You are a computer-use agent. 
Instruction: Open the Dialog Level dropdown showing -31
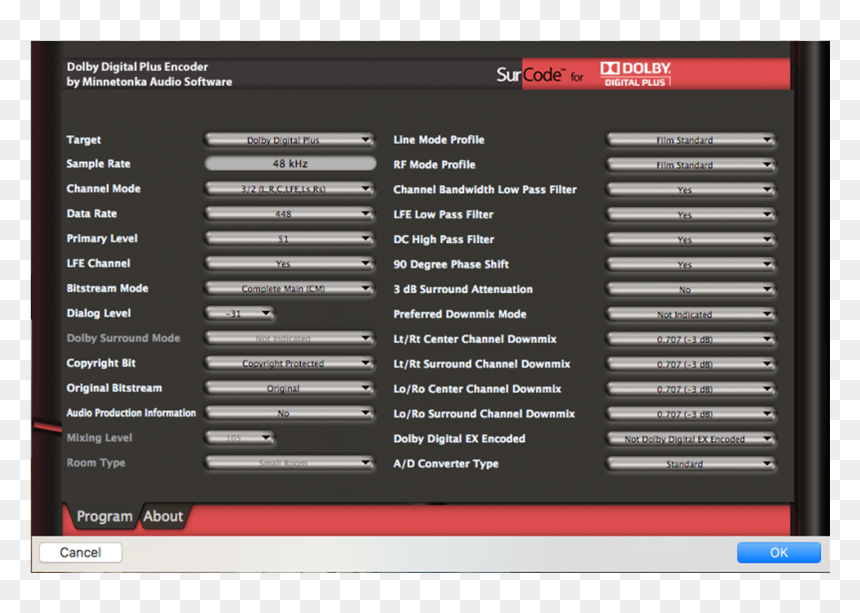(240, 314)
